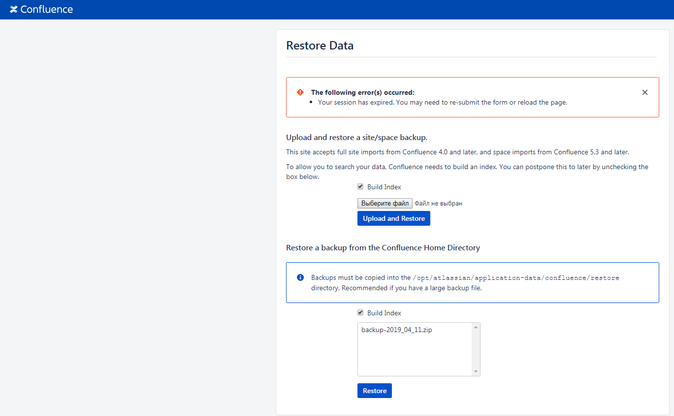Click the backup list scrollbar up arrow
674x416 pixels.
point(475,327)
